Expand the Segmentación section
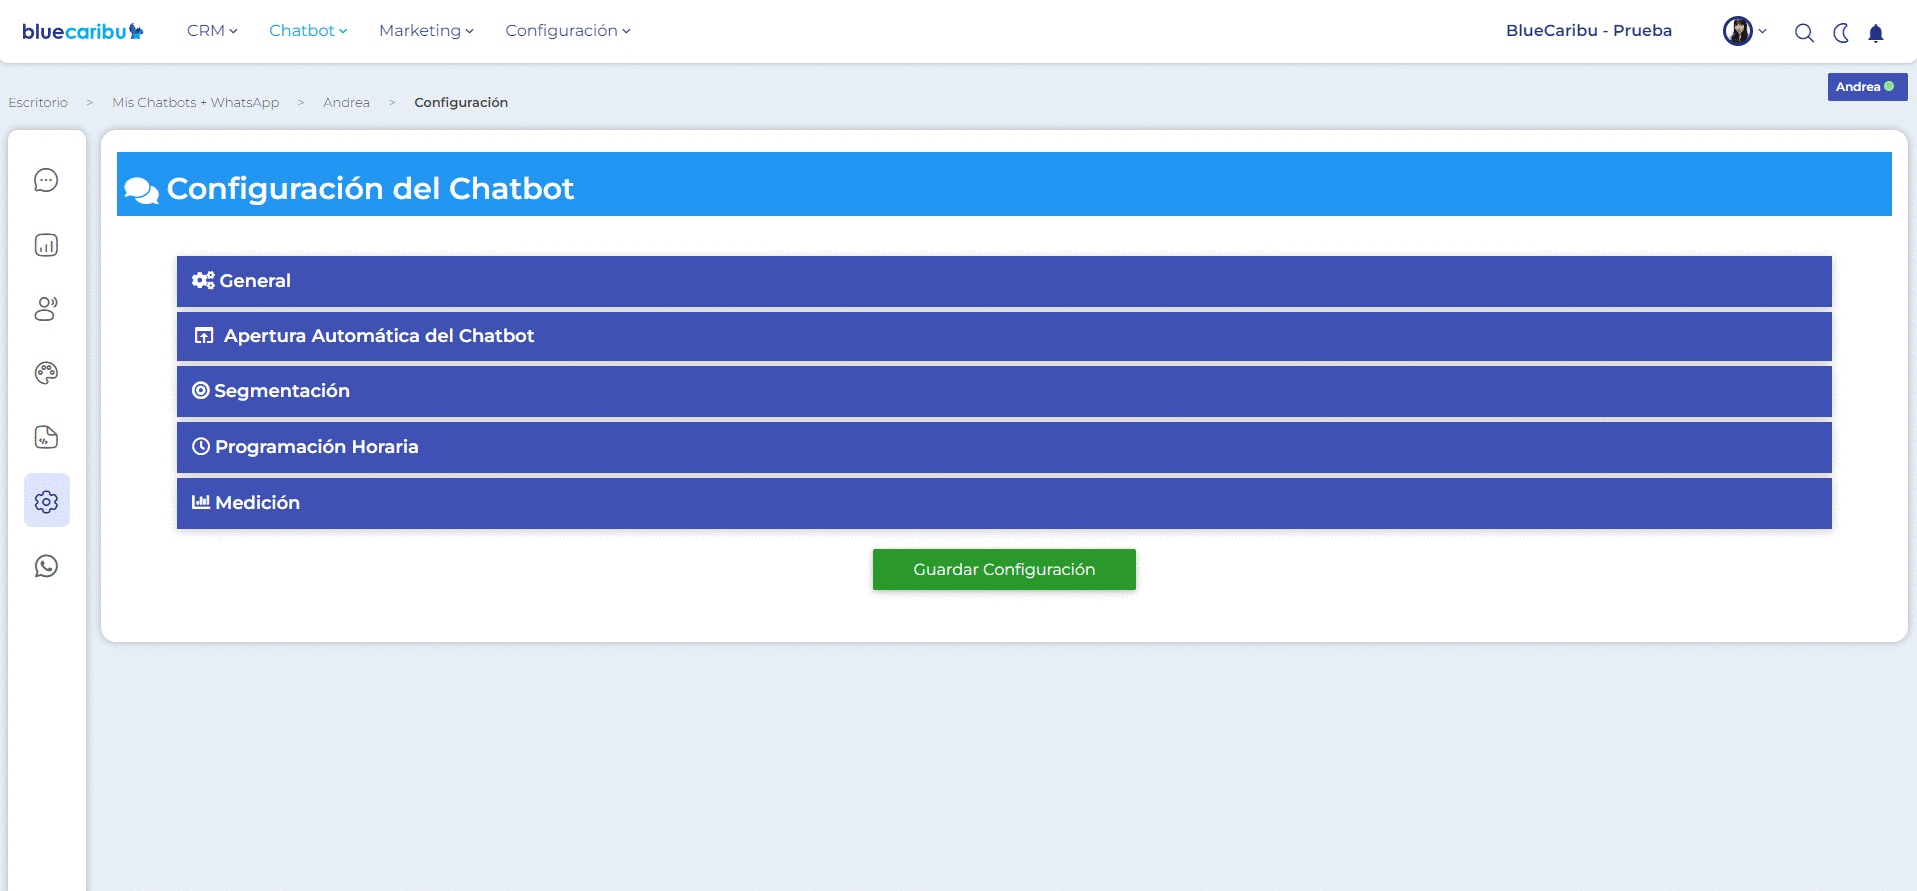Screen dimensions: 1917x891 click(x=1004, y=391)
